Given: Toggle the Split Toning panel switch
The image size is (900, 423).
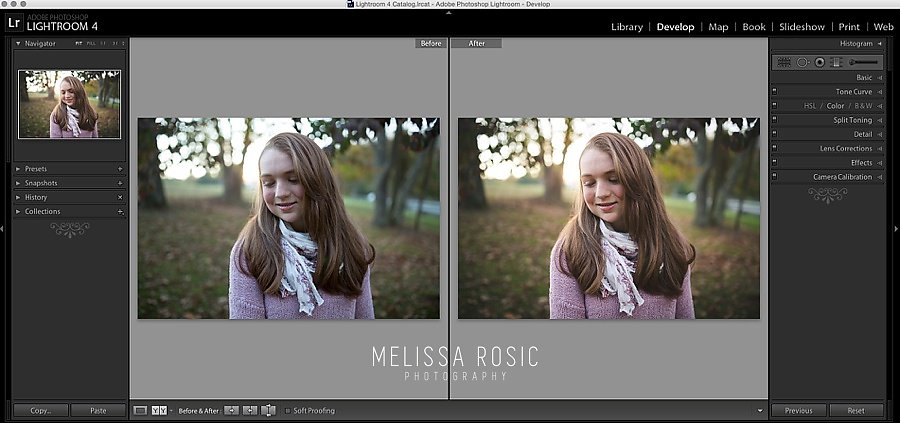Looking at the screenshot, I should pyautogui.click(x=774, y=119).
